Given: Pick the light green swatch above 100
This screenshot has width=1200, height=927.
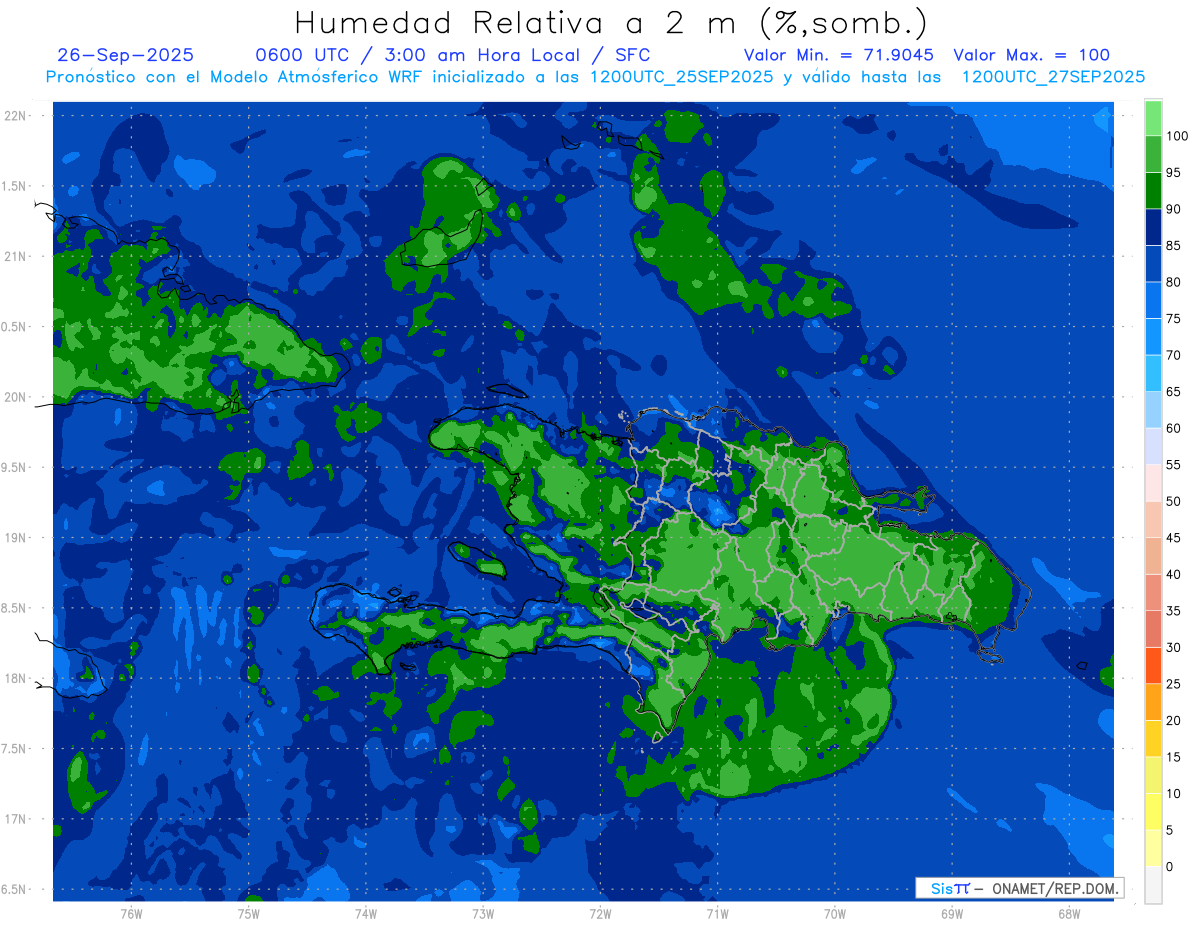Looking at the screenshot, I should [1153, 118].
